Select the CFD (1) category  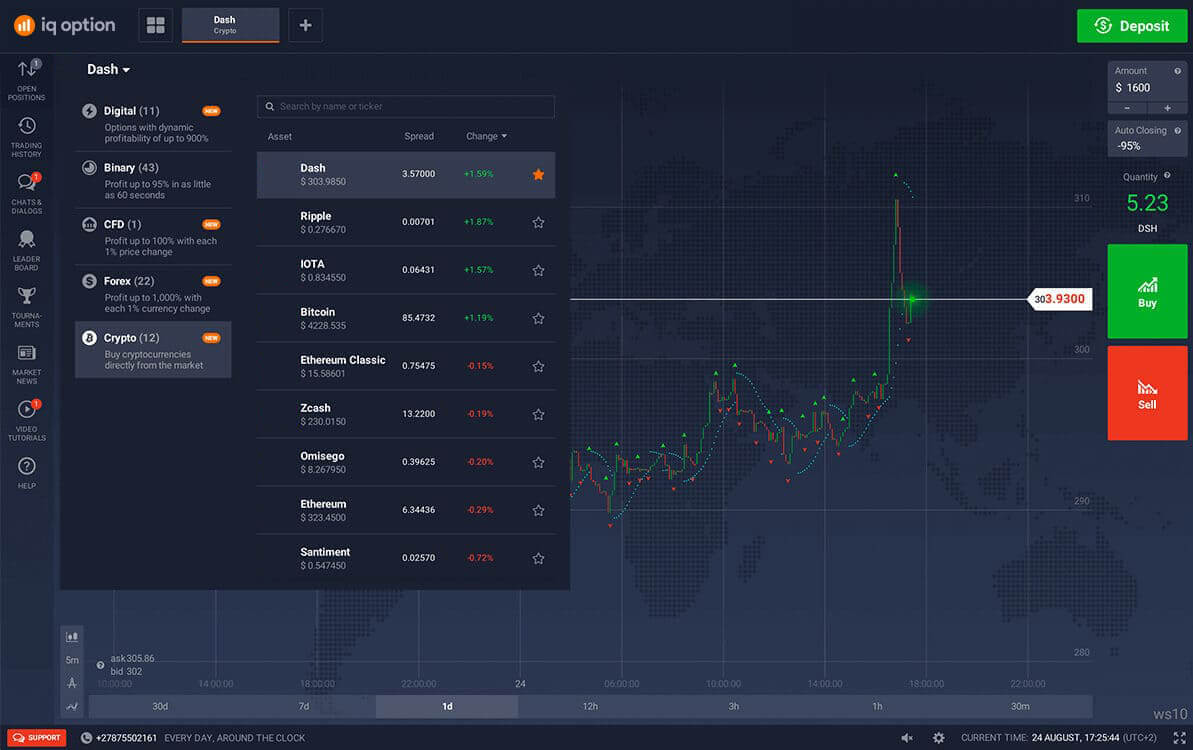pos(153,237)
